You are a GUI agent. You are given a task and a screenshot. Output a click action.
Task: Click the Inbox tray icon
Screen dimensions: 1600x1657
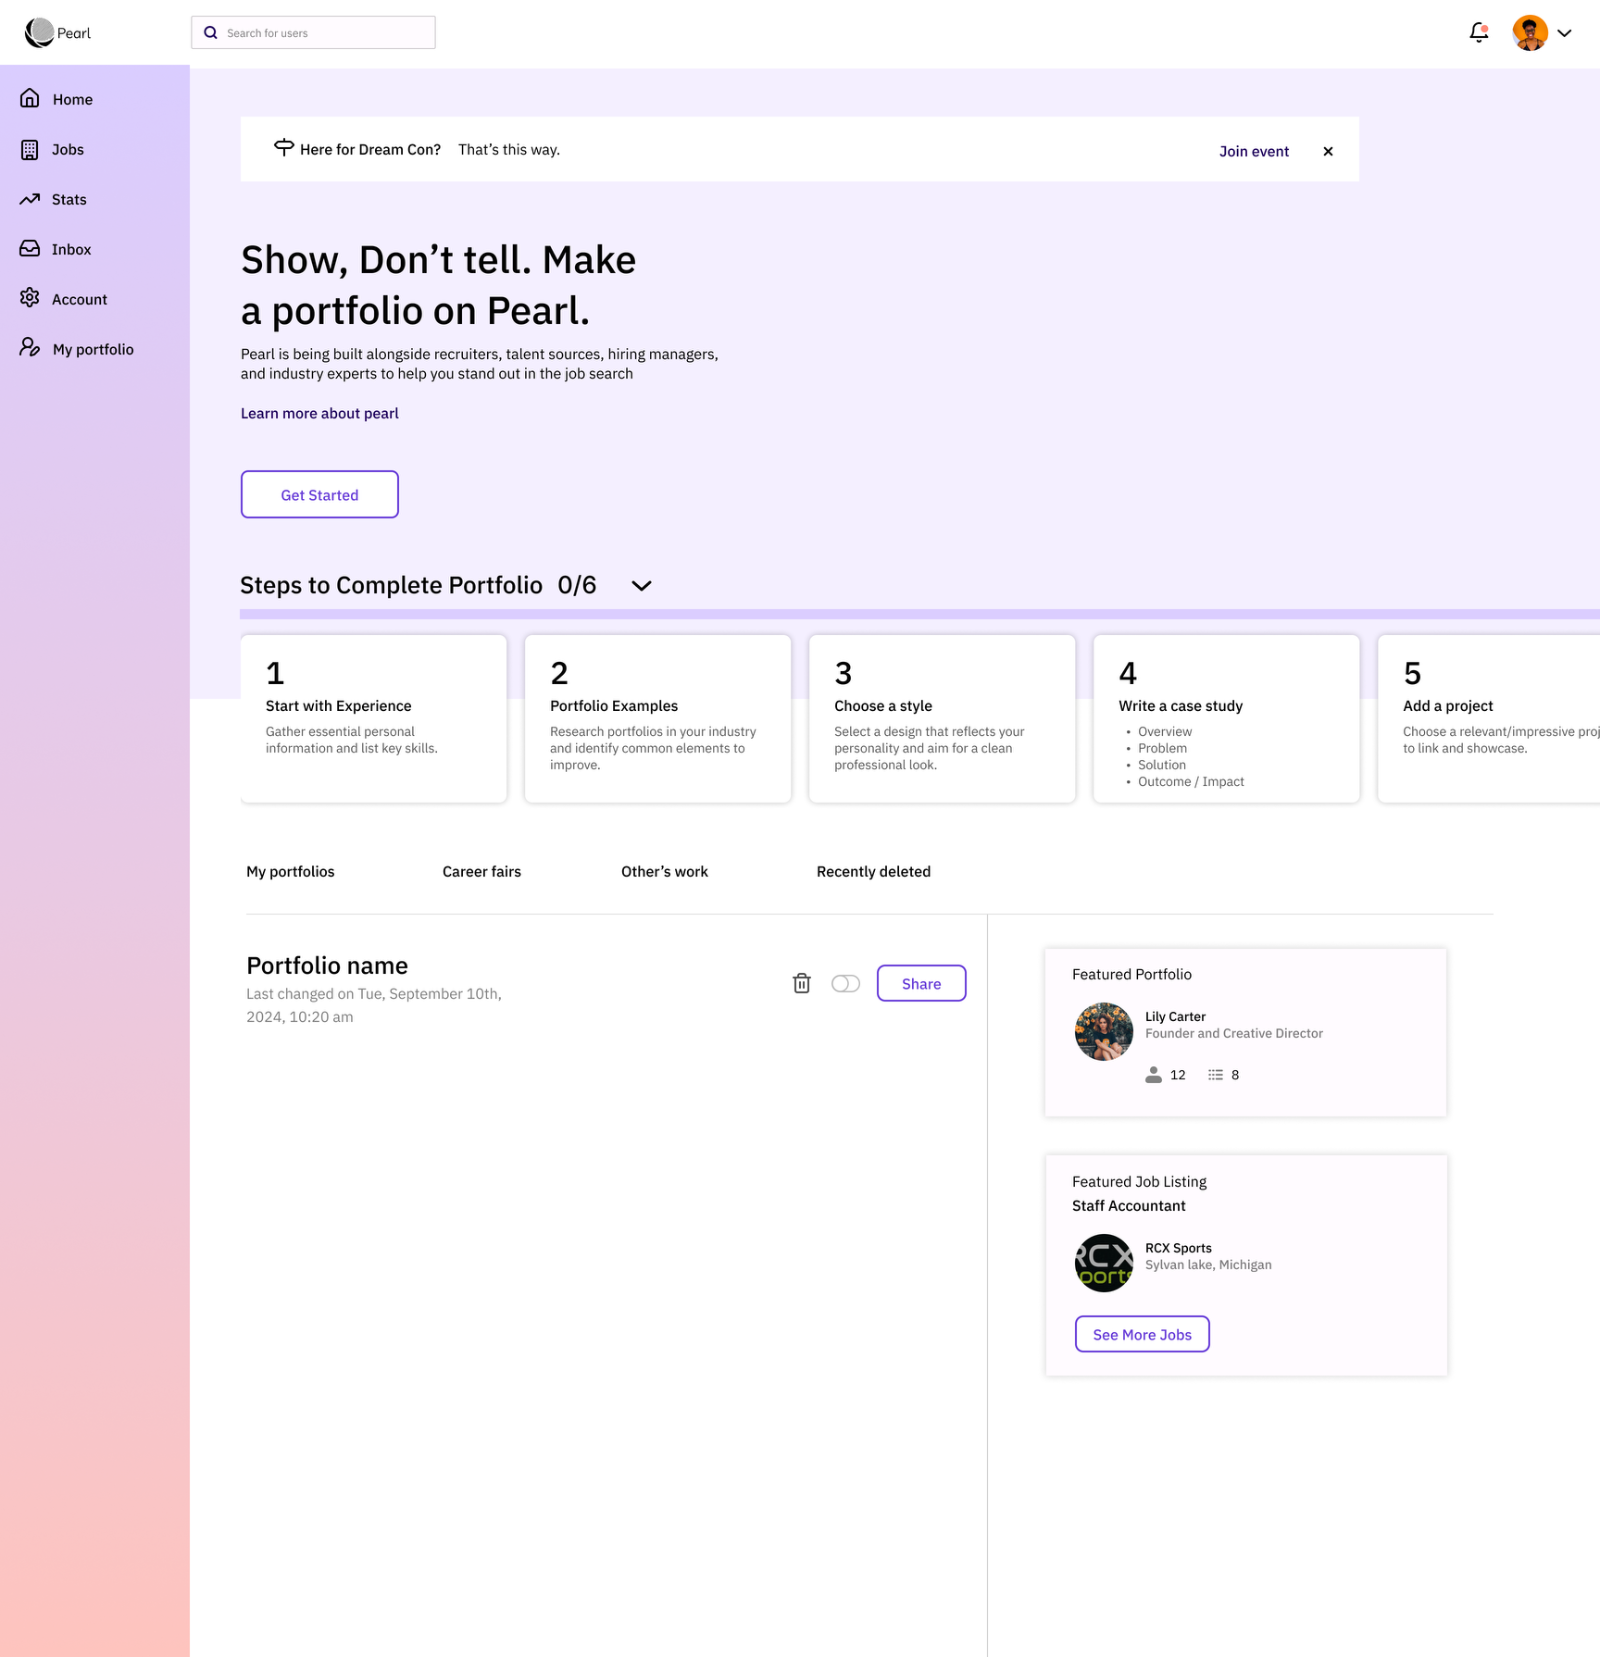coord(30,248)
